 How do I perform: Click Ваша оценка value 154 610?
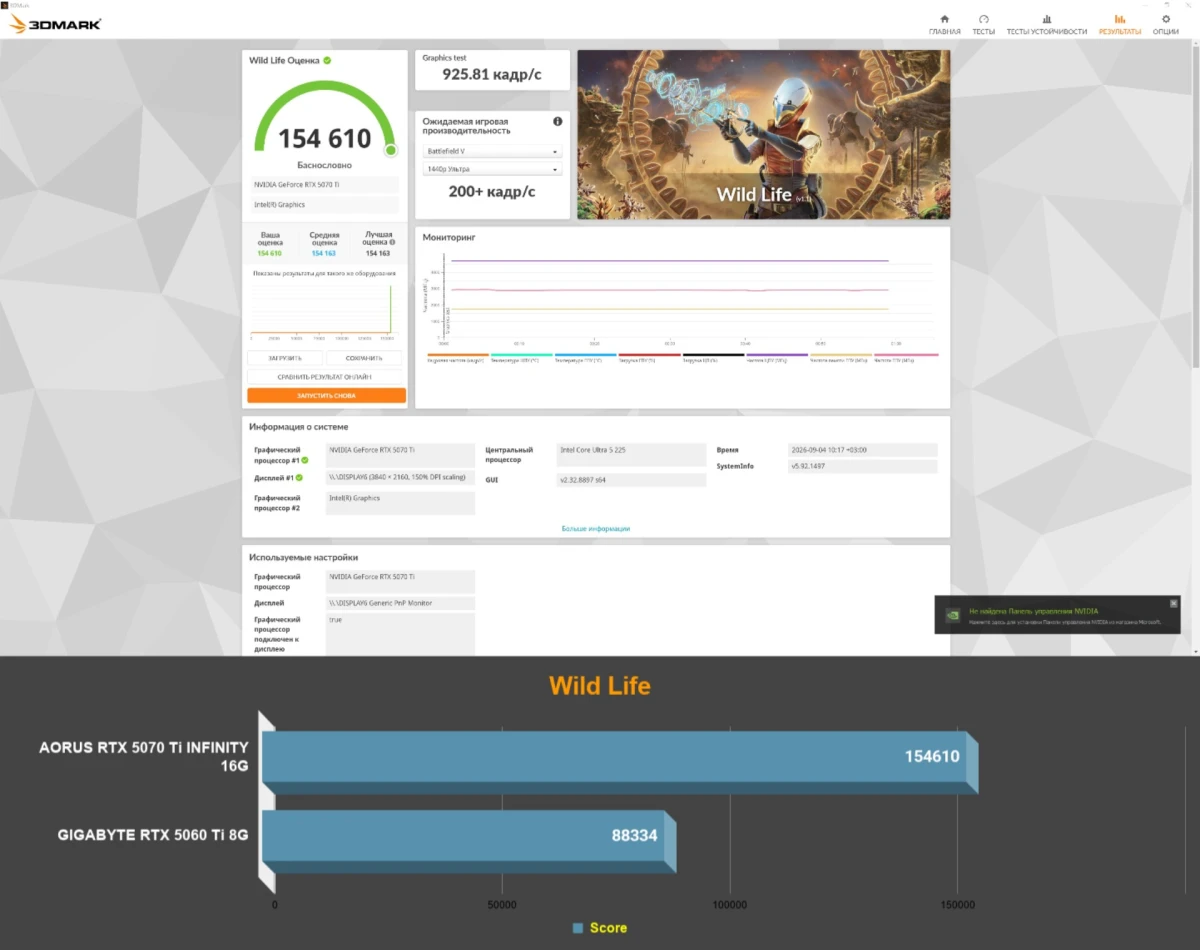coord(270,253)
